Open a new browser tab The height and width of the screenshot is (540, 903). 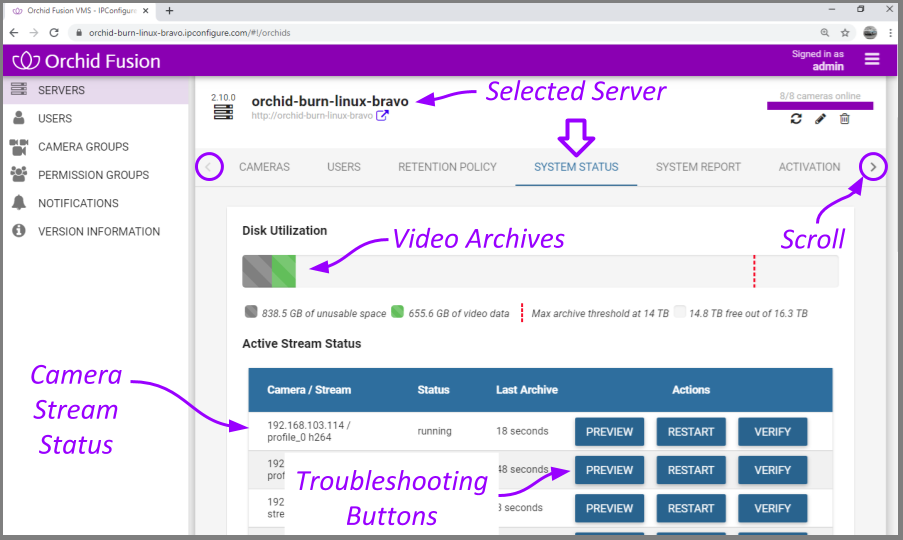169,10
